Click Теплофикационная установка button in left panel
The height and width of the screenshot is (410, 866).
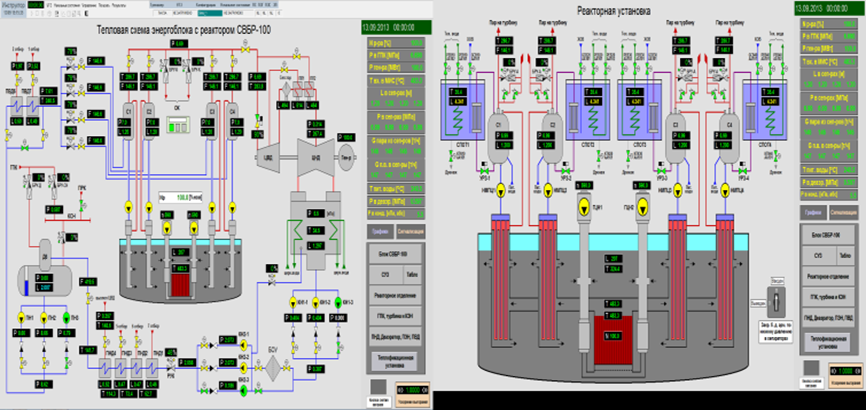tap(395, 362)
